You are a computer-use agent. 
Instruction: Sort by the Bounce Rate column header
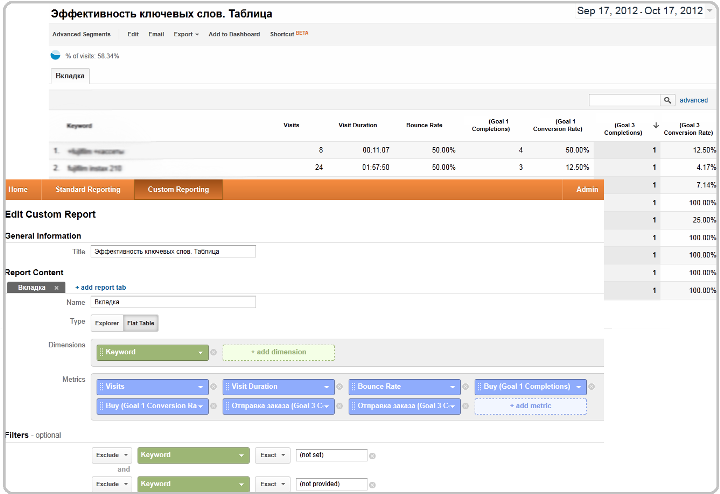point(424,125)
